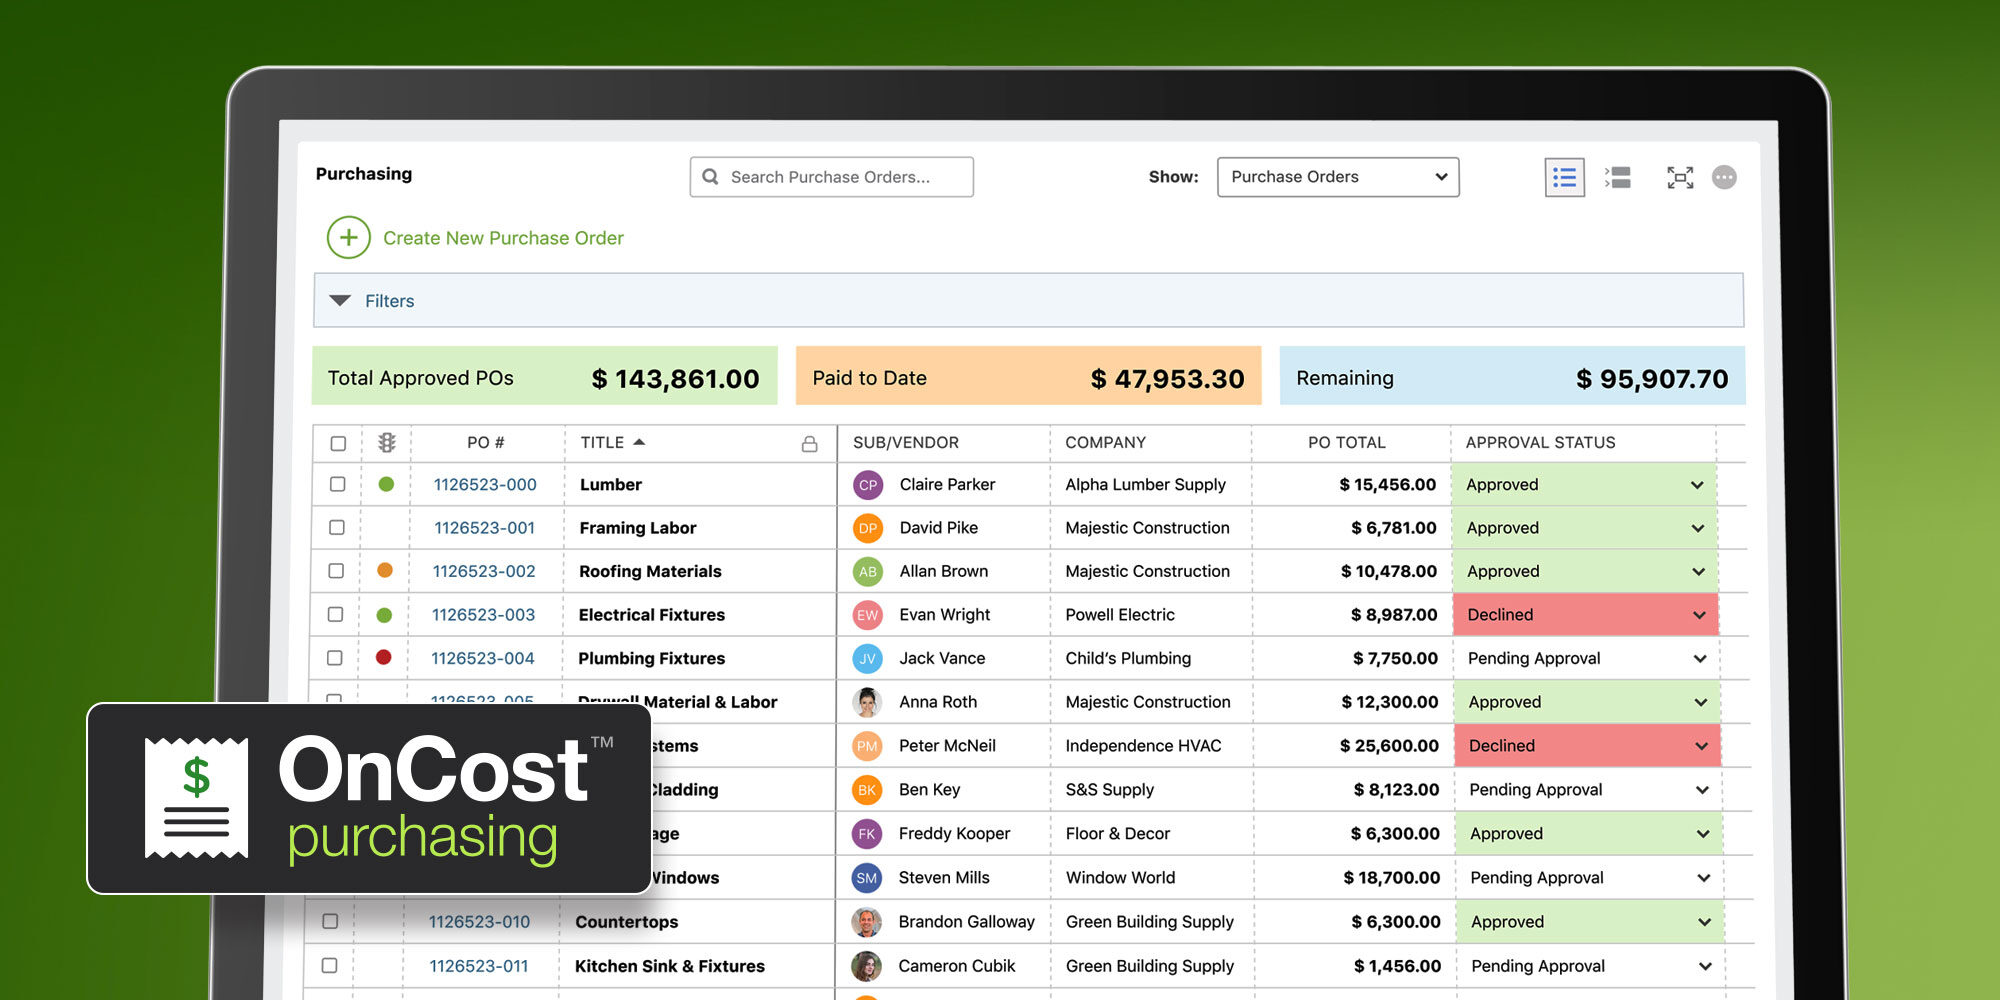Screen dimensions: 2000x1000
Task: Check the select-all checkbox in header
Action: (338, 443)
